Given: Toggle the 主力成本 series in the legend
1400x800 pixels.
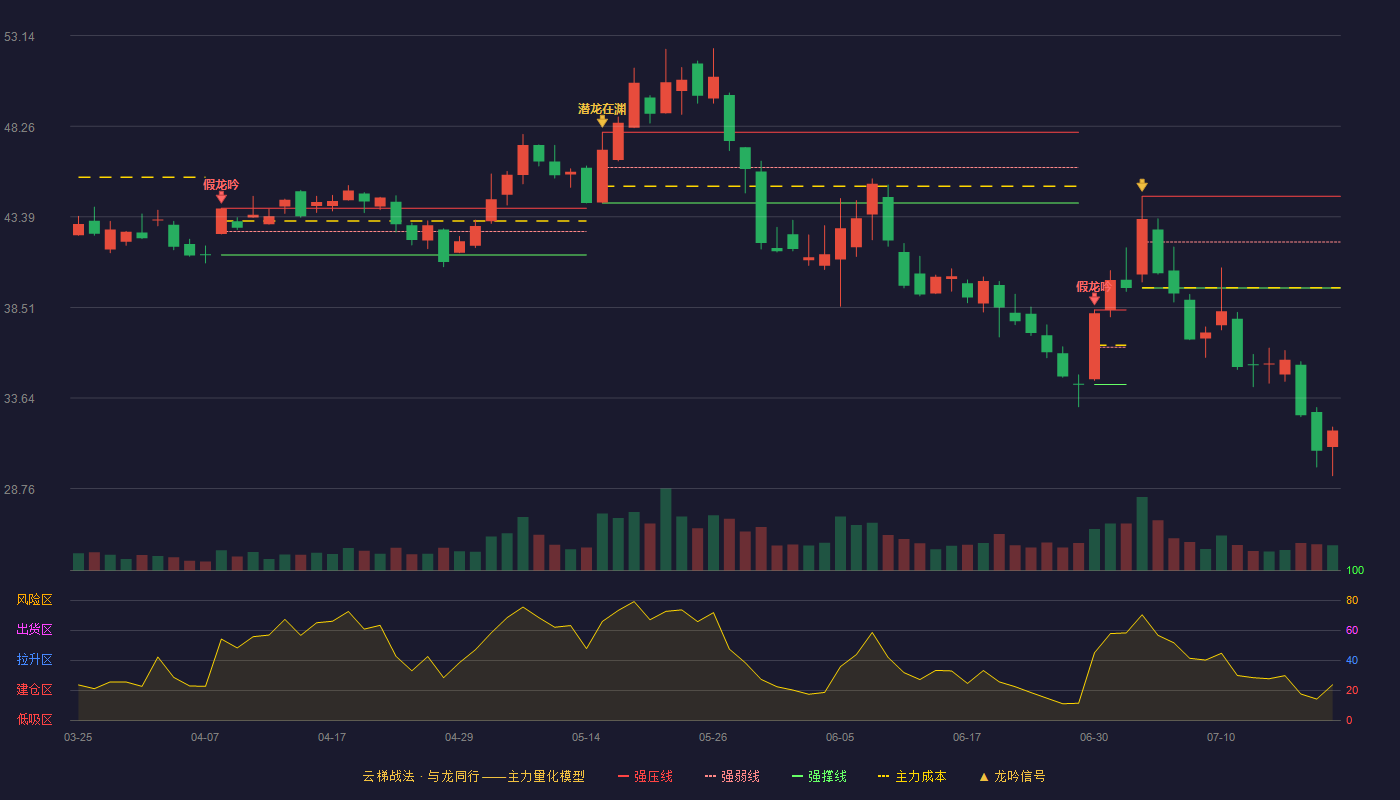Looking at the screenshot, I should pos(911,776).
